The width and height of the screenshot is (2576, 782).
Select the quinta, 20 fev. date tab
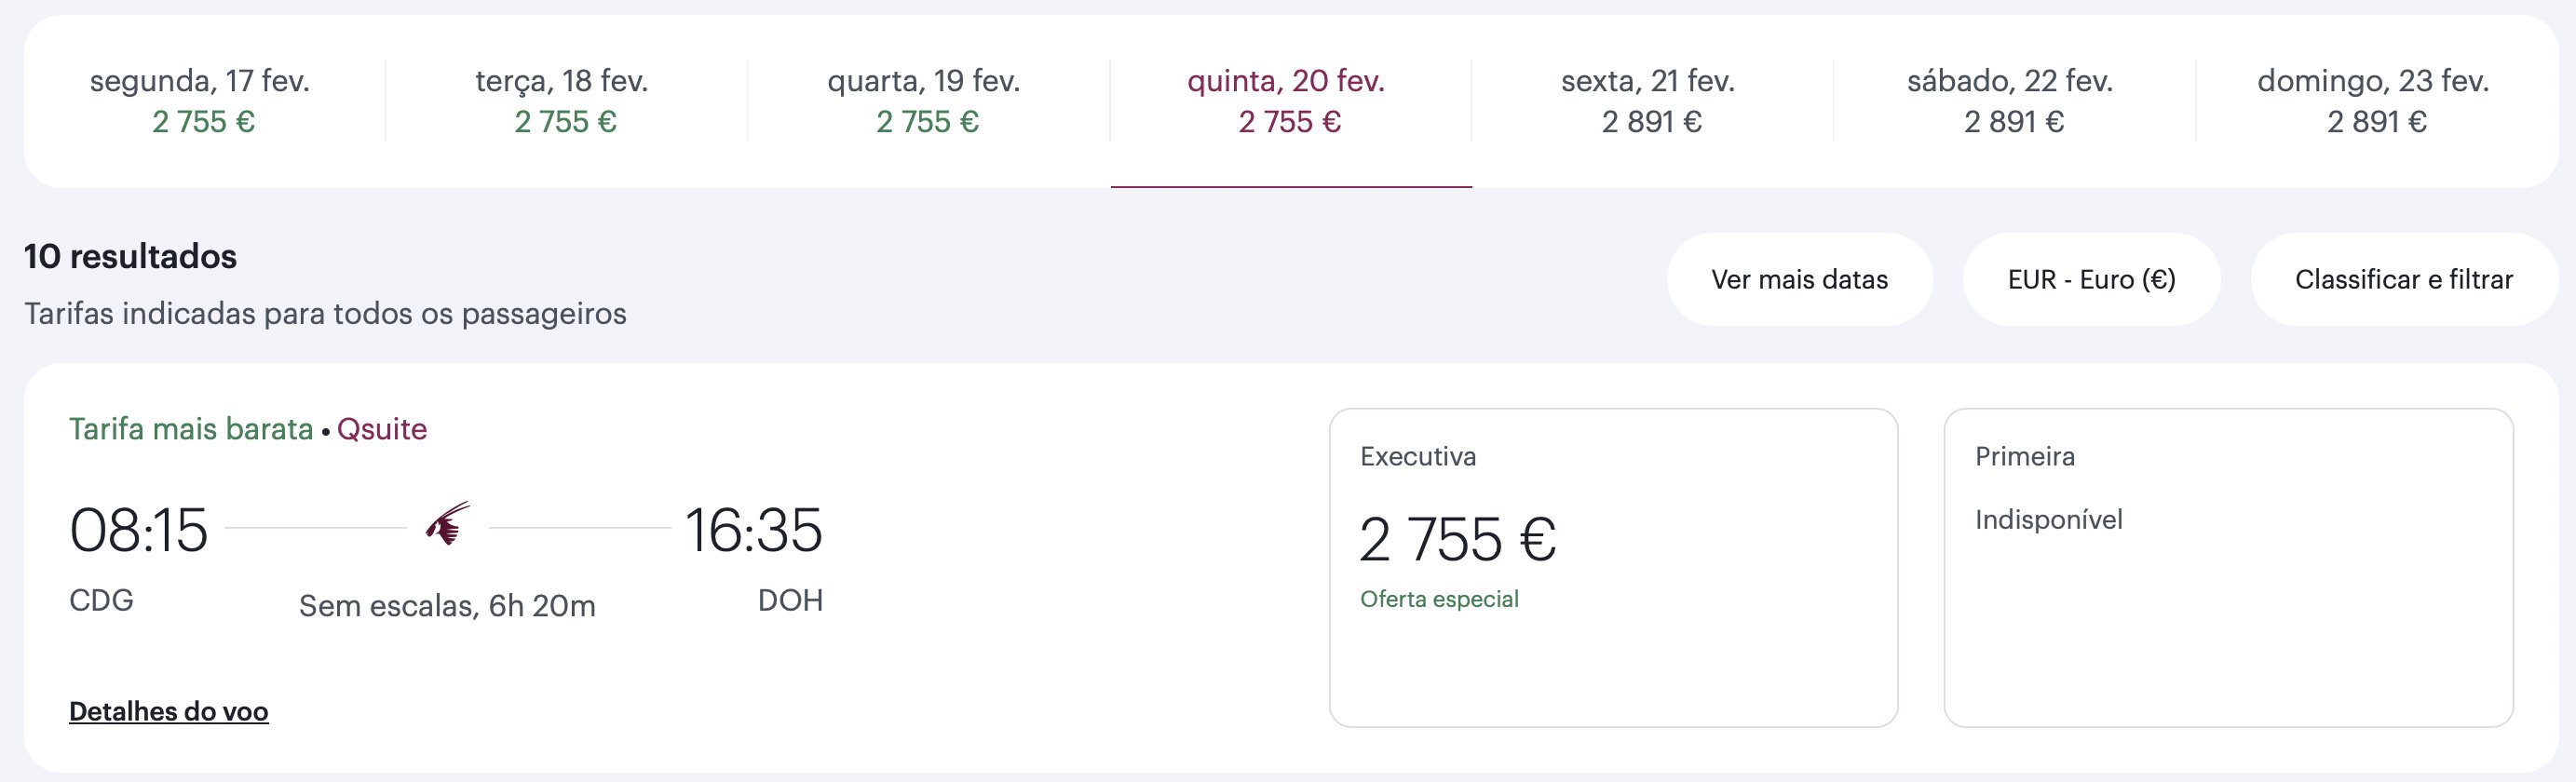click(1290, 101)
